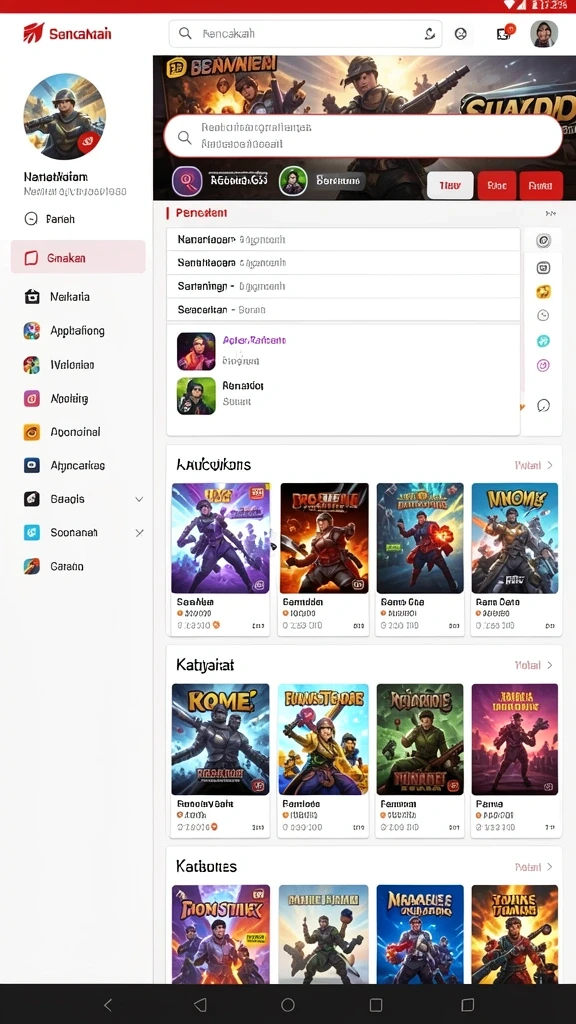Open the link beside Kalucolkans heading
This screenshot has height=1024, width=576.
(x=534, y=466)
